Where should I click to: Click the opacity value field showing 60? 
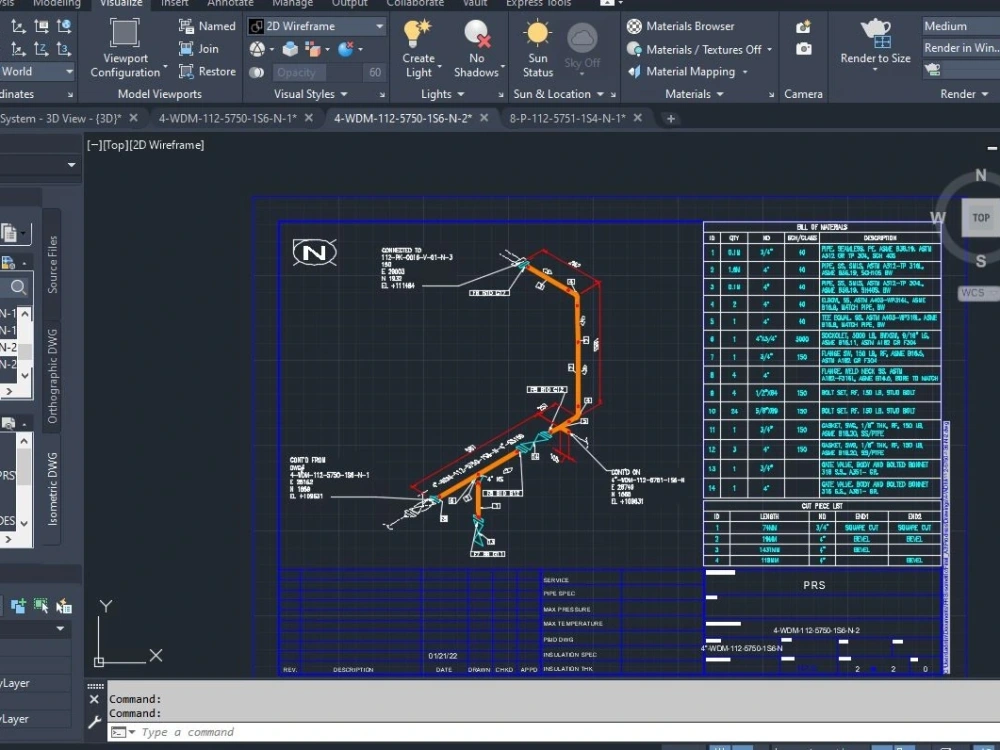tap(374, 73)
